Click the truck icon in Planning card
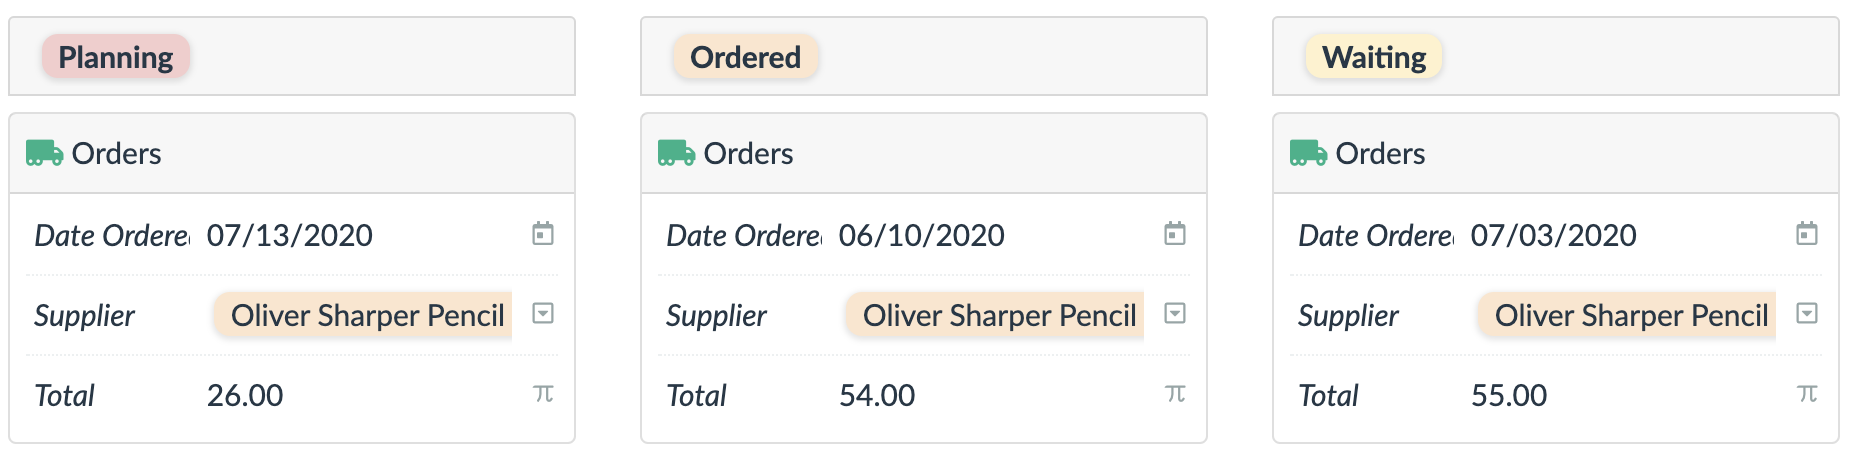 click(x=44, y=153)
